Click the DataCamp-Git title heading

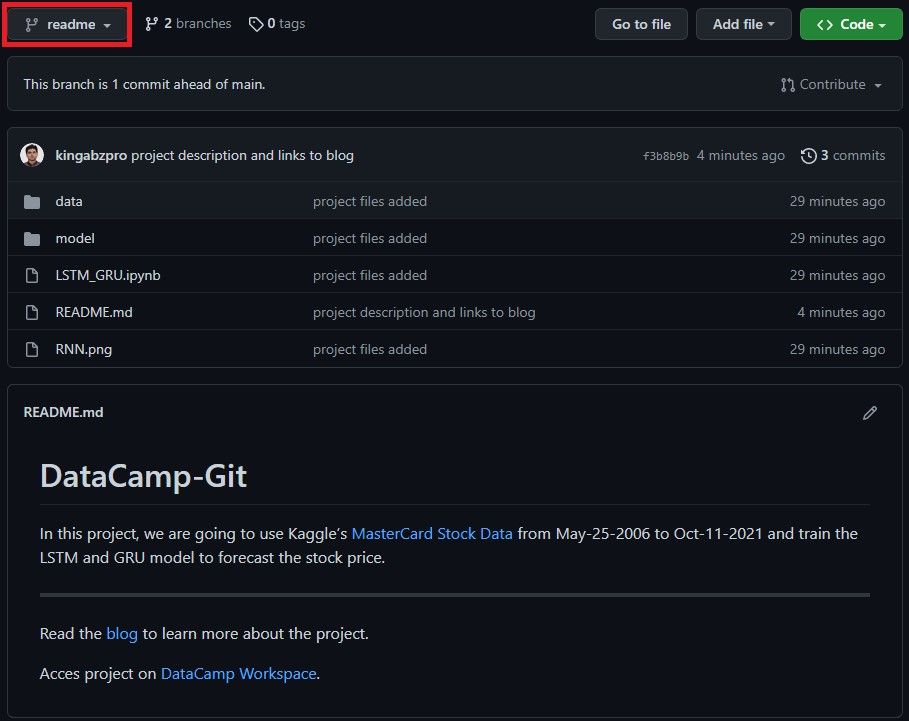(x=143, y=476)
